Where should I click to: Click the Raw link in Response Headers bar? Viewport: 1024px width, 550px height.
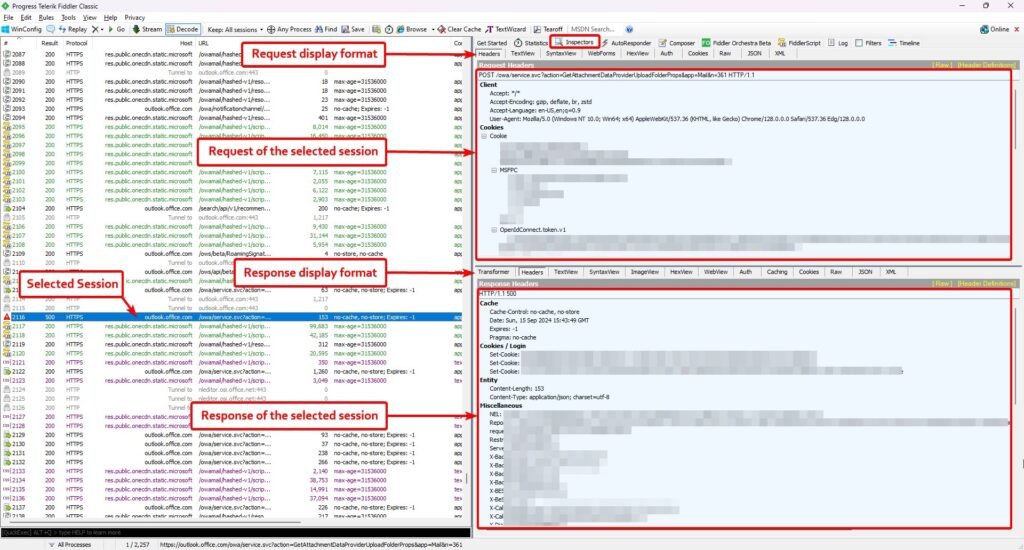[941, 283]
